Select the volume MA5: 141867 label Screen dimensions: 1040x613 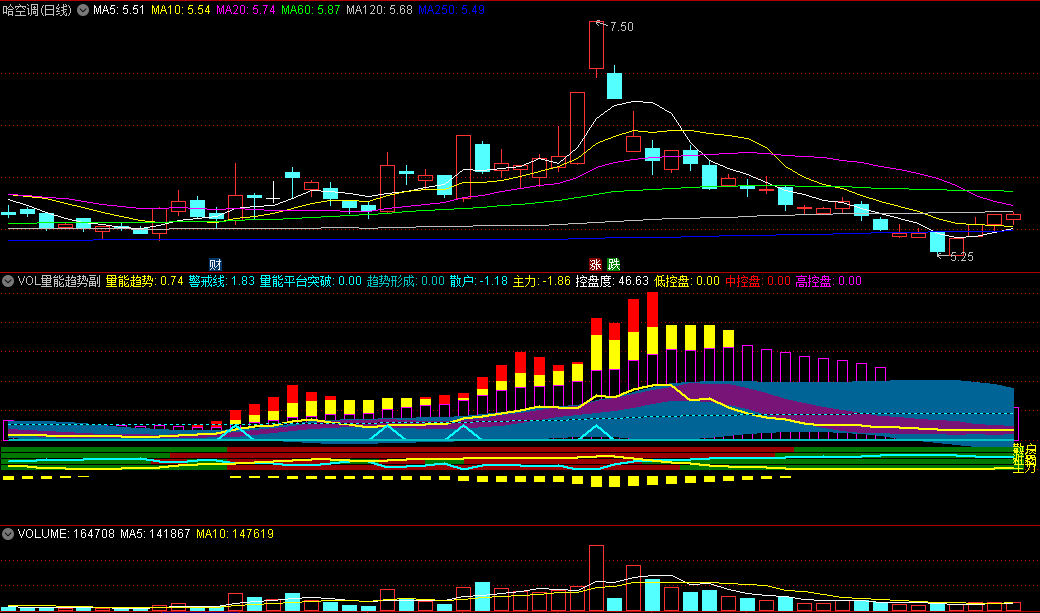[x=155, y=534]
